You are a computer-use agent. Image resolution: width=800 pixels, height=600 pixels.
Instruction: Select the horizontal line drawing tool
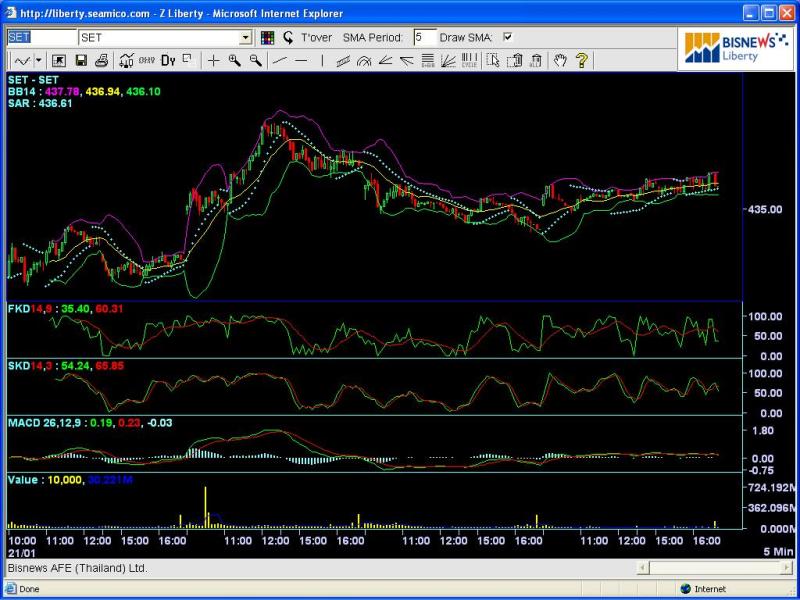coord(302,61)
